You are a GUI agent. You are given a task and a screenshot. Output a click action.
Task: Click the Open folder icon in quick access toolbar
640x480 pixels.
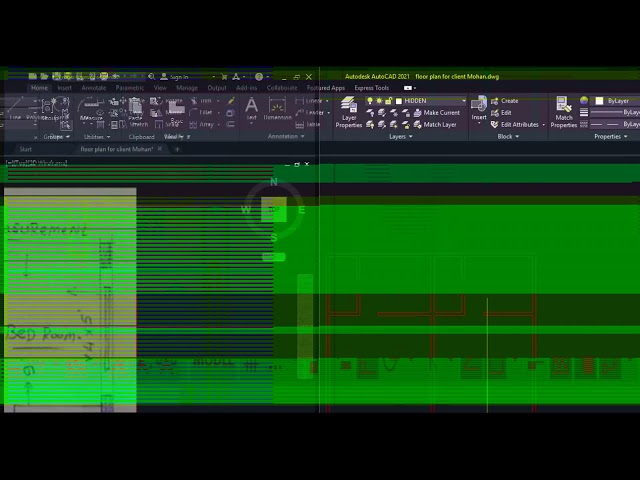coord(44,76)
